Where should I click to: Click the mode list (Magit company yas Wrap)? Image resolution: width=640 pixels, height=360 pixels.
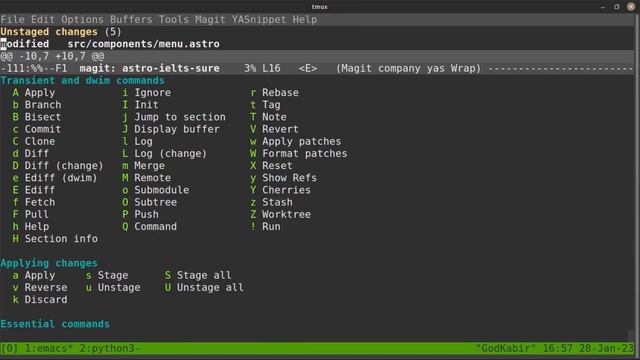tap(409, 68)
